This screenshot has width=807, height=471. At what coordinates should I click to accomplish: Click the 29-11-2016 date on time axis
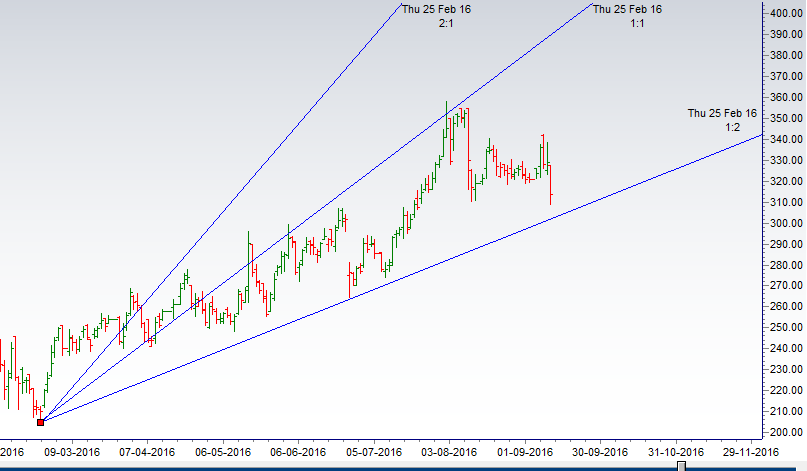tap(750, 451)
